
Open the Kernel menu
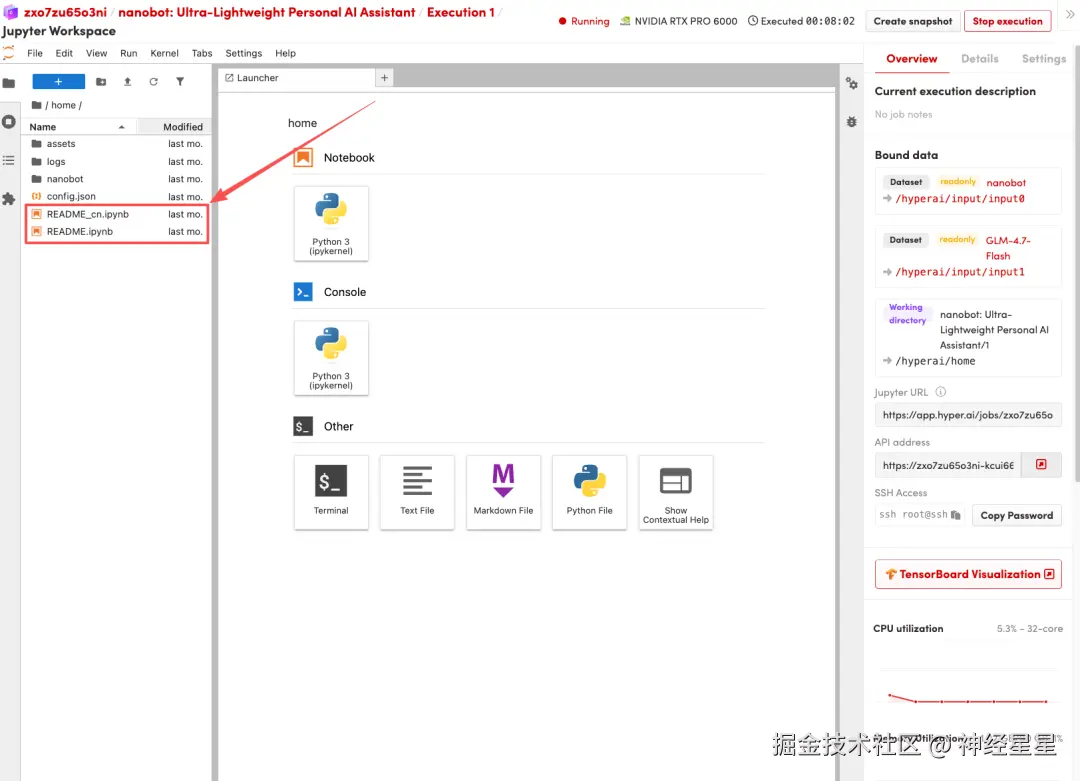click(x=164, y=53)
